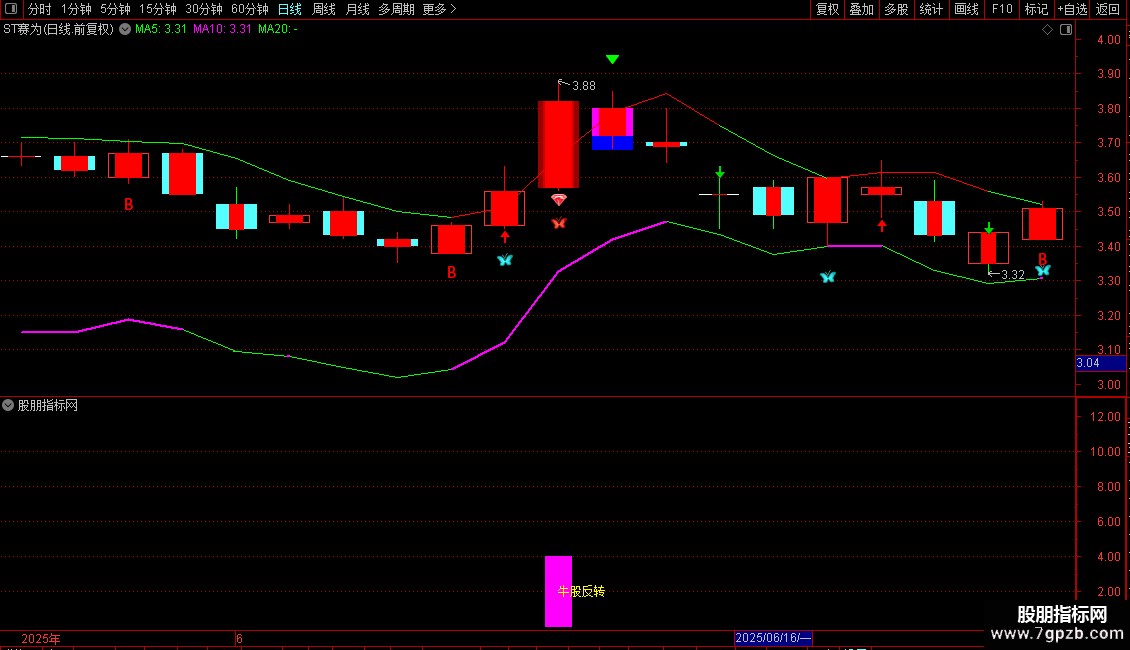
Task: Switch to 分时 intraday view
Action: pos(40,9)
